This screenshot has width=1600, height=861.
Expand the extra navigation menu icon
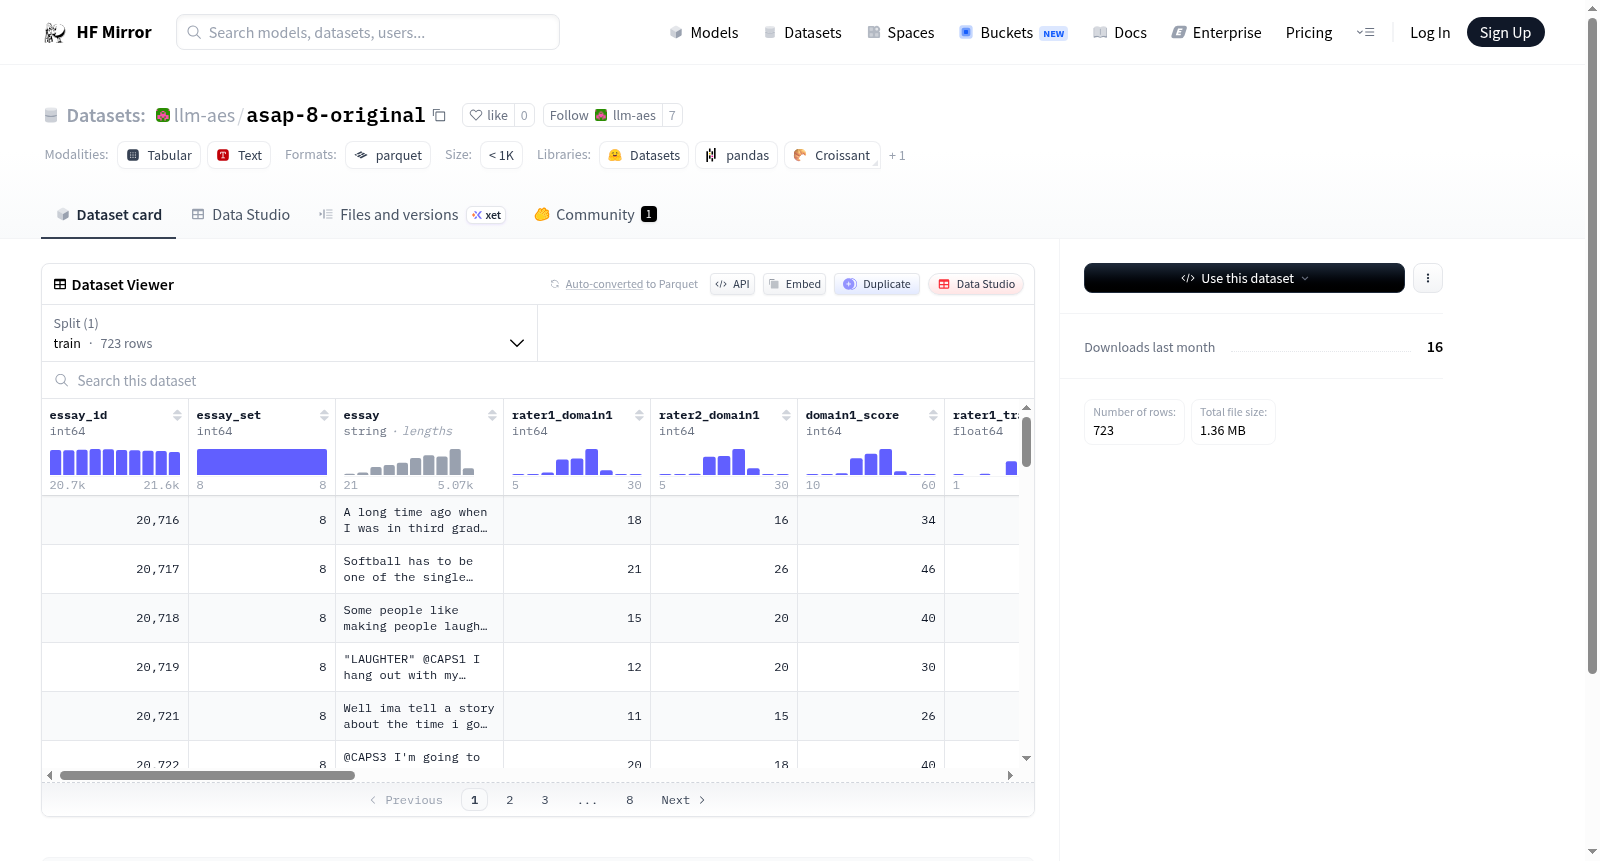(1365, 33)
